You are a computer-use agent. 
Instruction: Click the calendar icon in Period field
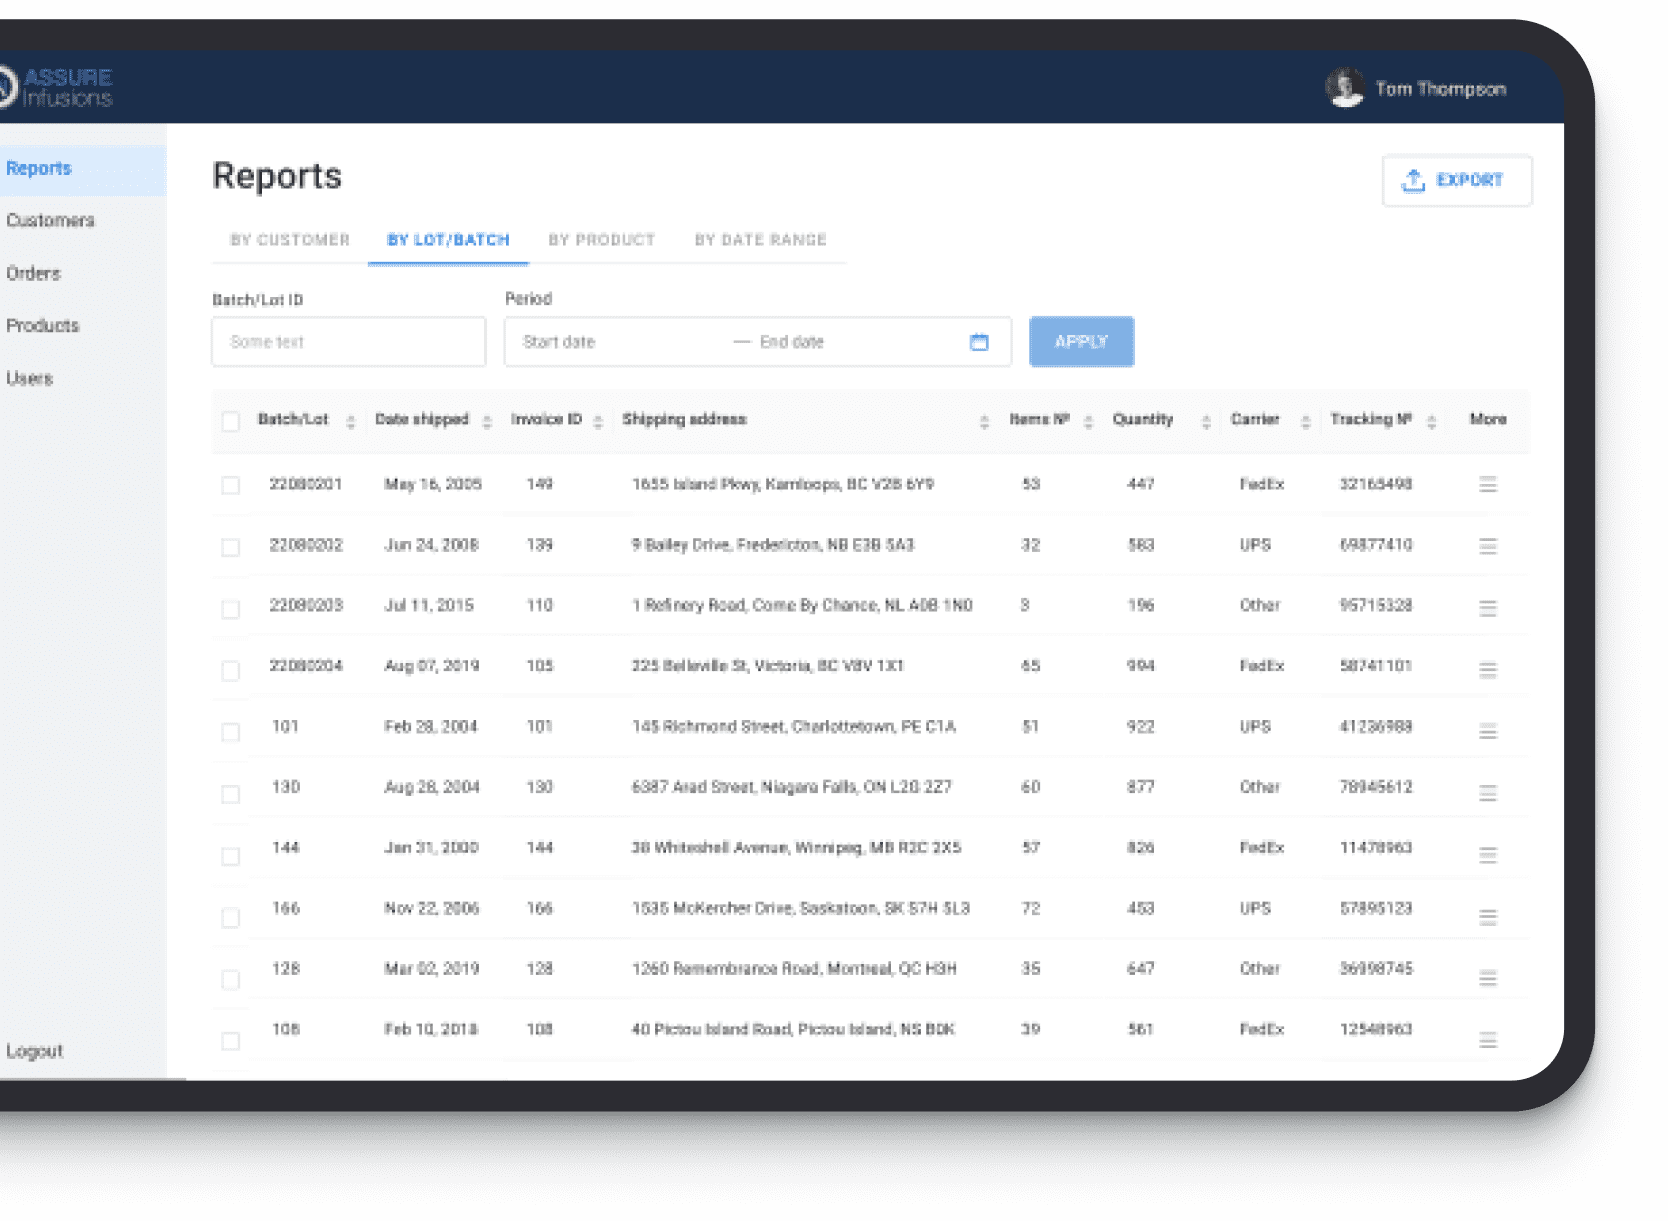pos(979,342)
